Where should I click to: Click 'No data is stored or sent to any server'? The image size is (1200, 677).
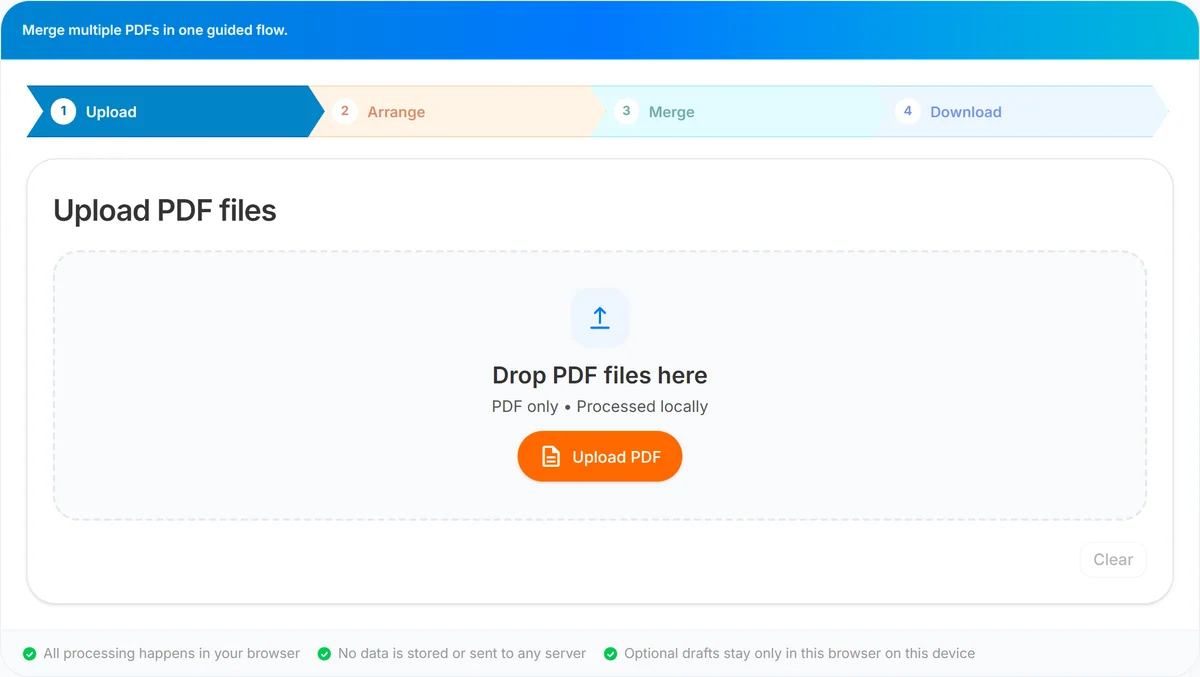[x=462, y=654]
